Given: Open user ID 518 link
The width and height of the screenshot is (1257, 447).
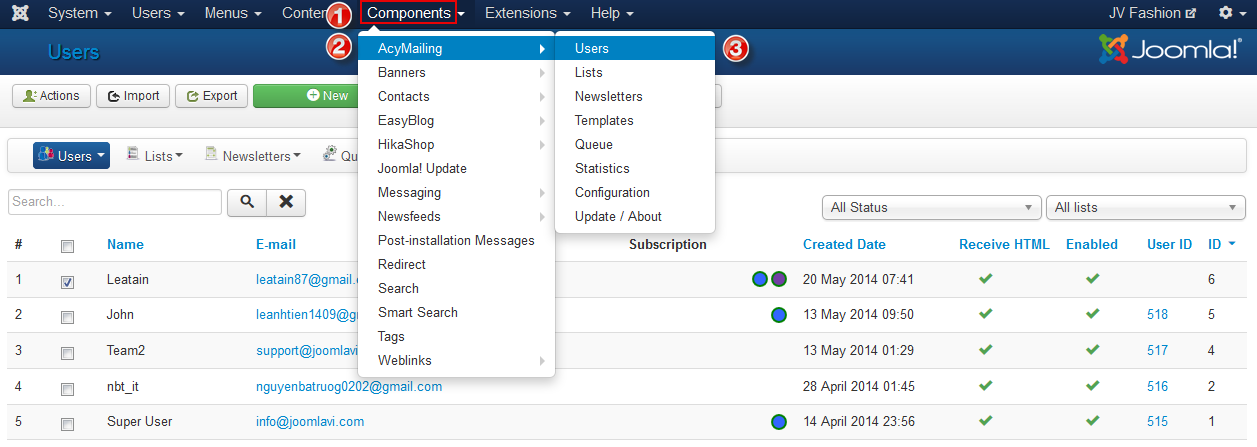Looking at the screenshot, I should (1157, 315).
